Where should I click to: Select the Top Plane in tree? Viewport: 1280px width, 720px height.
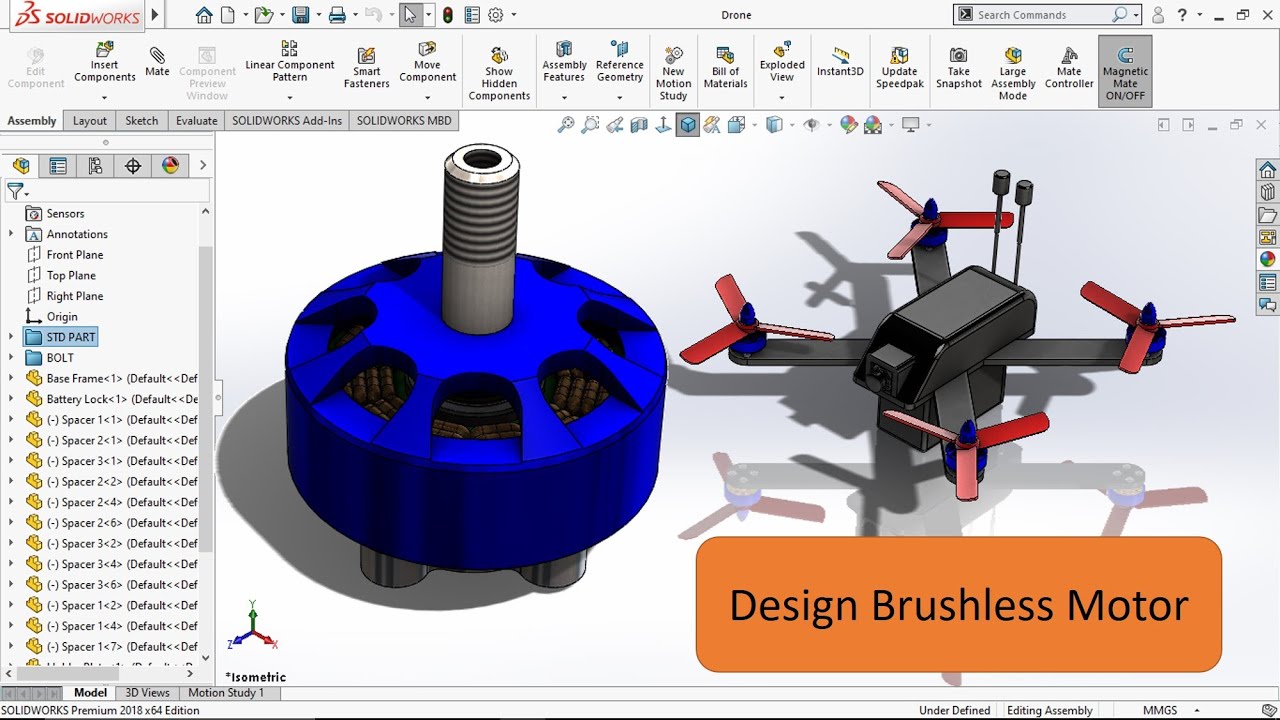point(71,275)
